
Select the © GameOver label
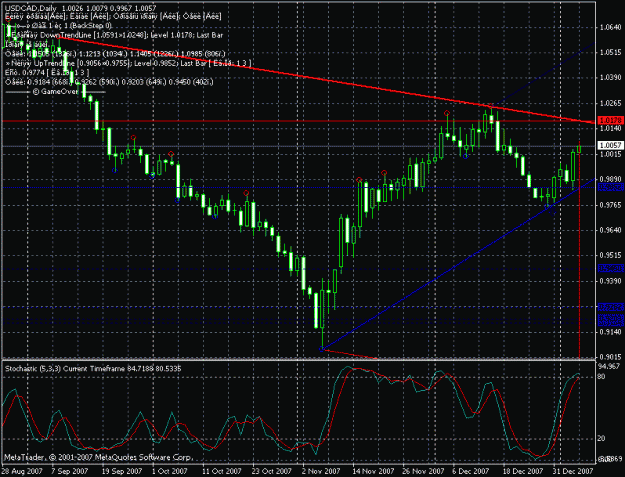pyautogui.click(x=55, y=92)
